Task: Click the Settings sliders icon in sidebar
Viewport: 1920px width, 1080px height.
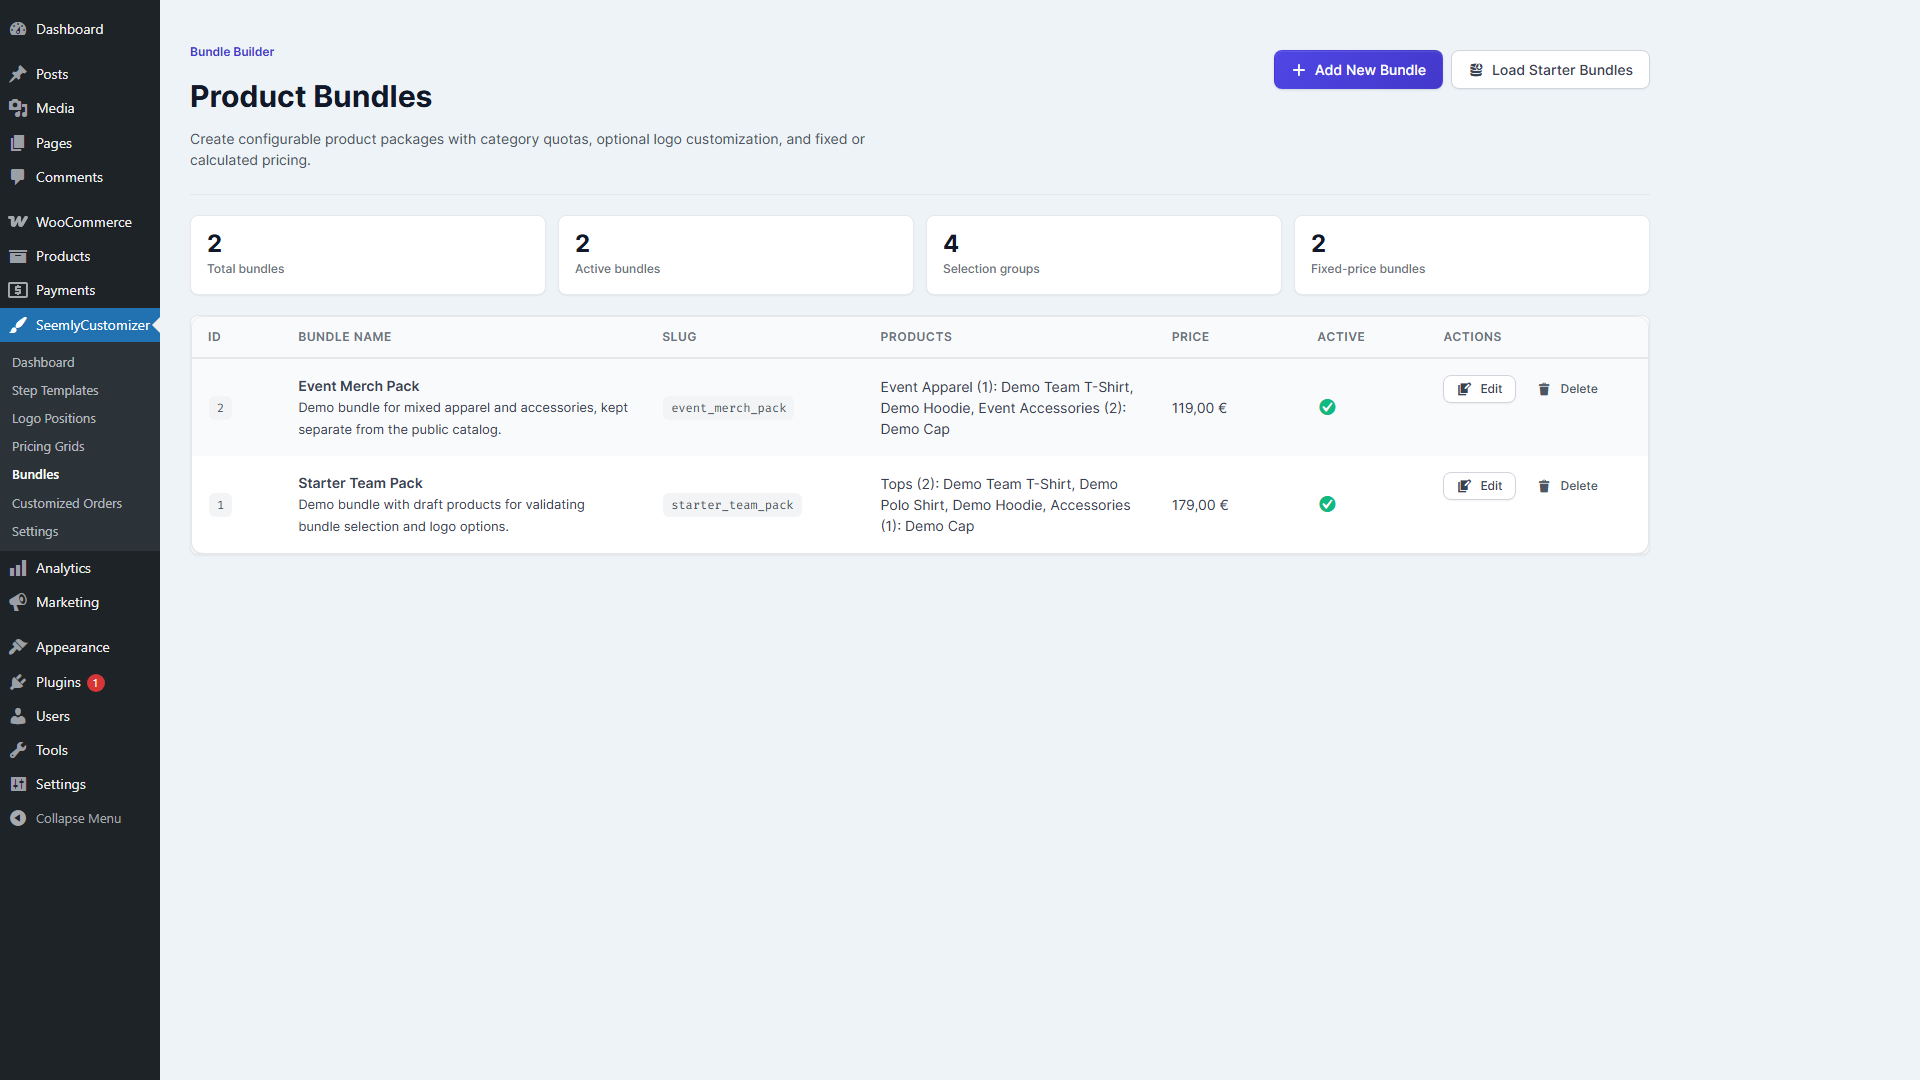Action: pyautogui.click(x=18, y=784)
